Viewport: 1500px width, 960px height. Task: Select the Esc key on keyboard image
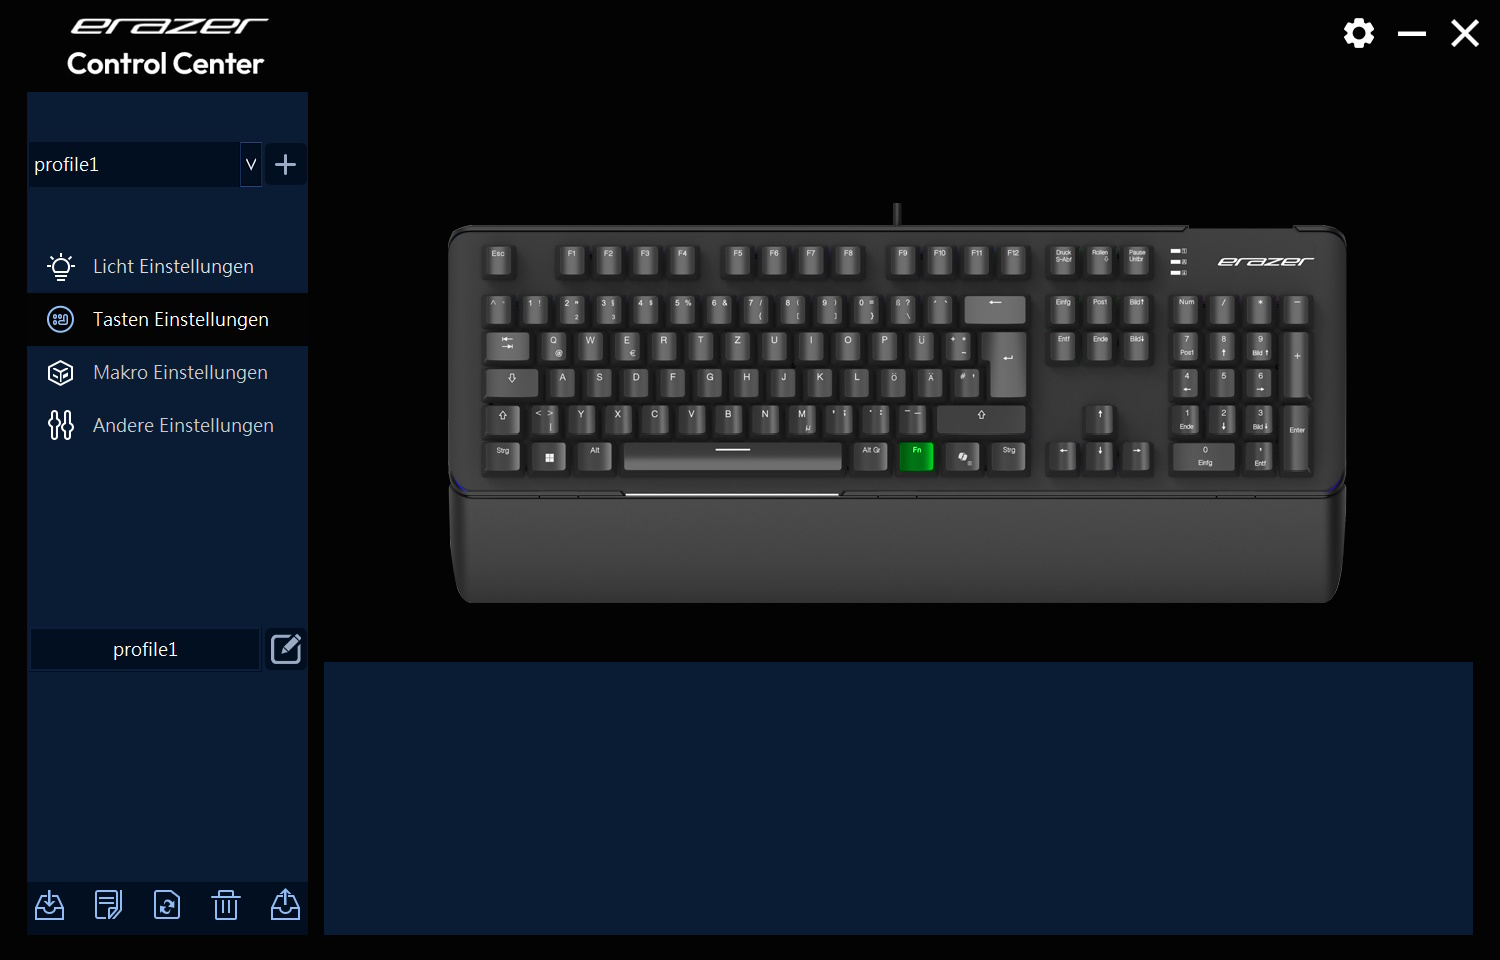click(x=498, y=260)
